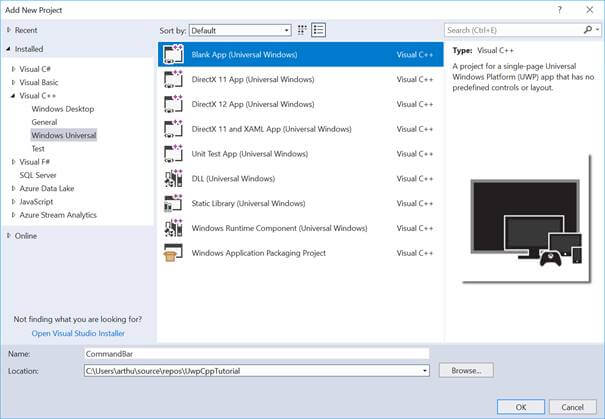Select the Visual Basic category label
The height and width of the screenshot is (419, 605).
pos(39,82)
